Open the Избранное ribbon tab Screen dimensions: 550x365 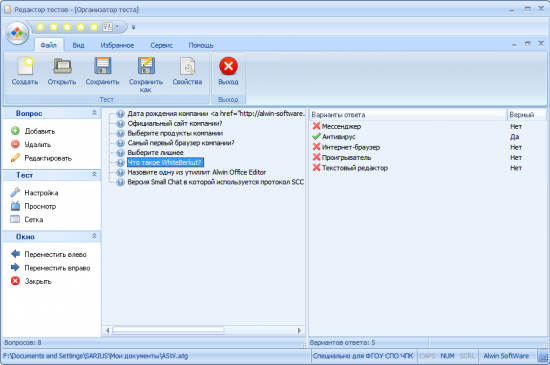click(117, 45)
